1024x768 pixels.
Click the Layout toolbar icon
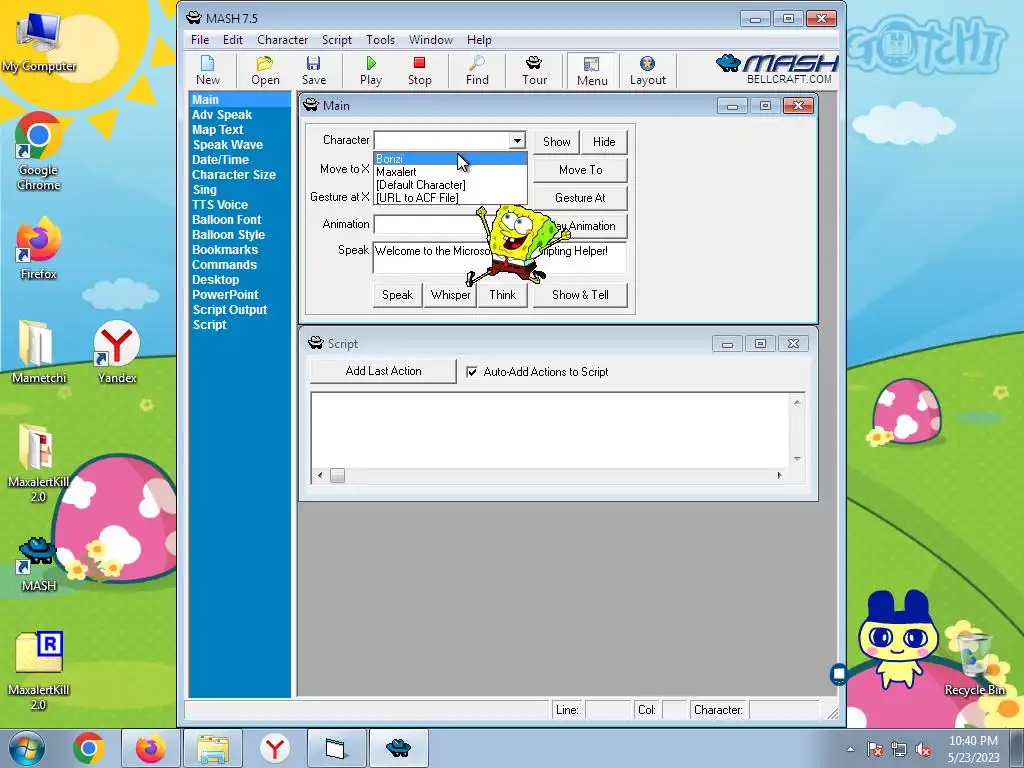[648, 71]
